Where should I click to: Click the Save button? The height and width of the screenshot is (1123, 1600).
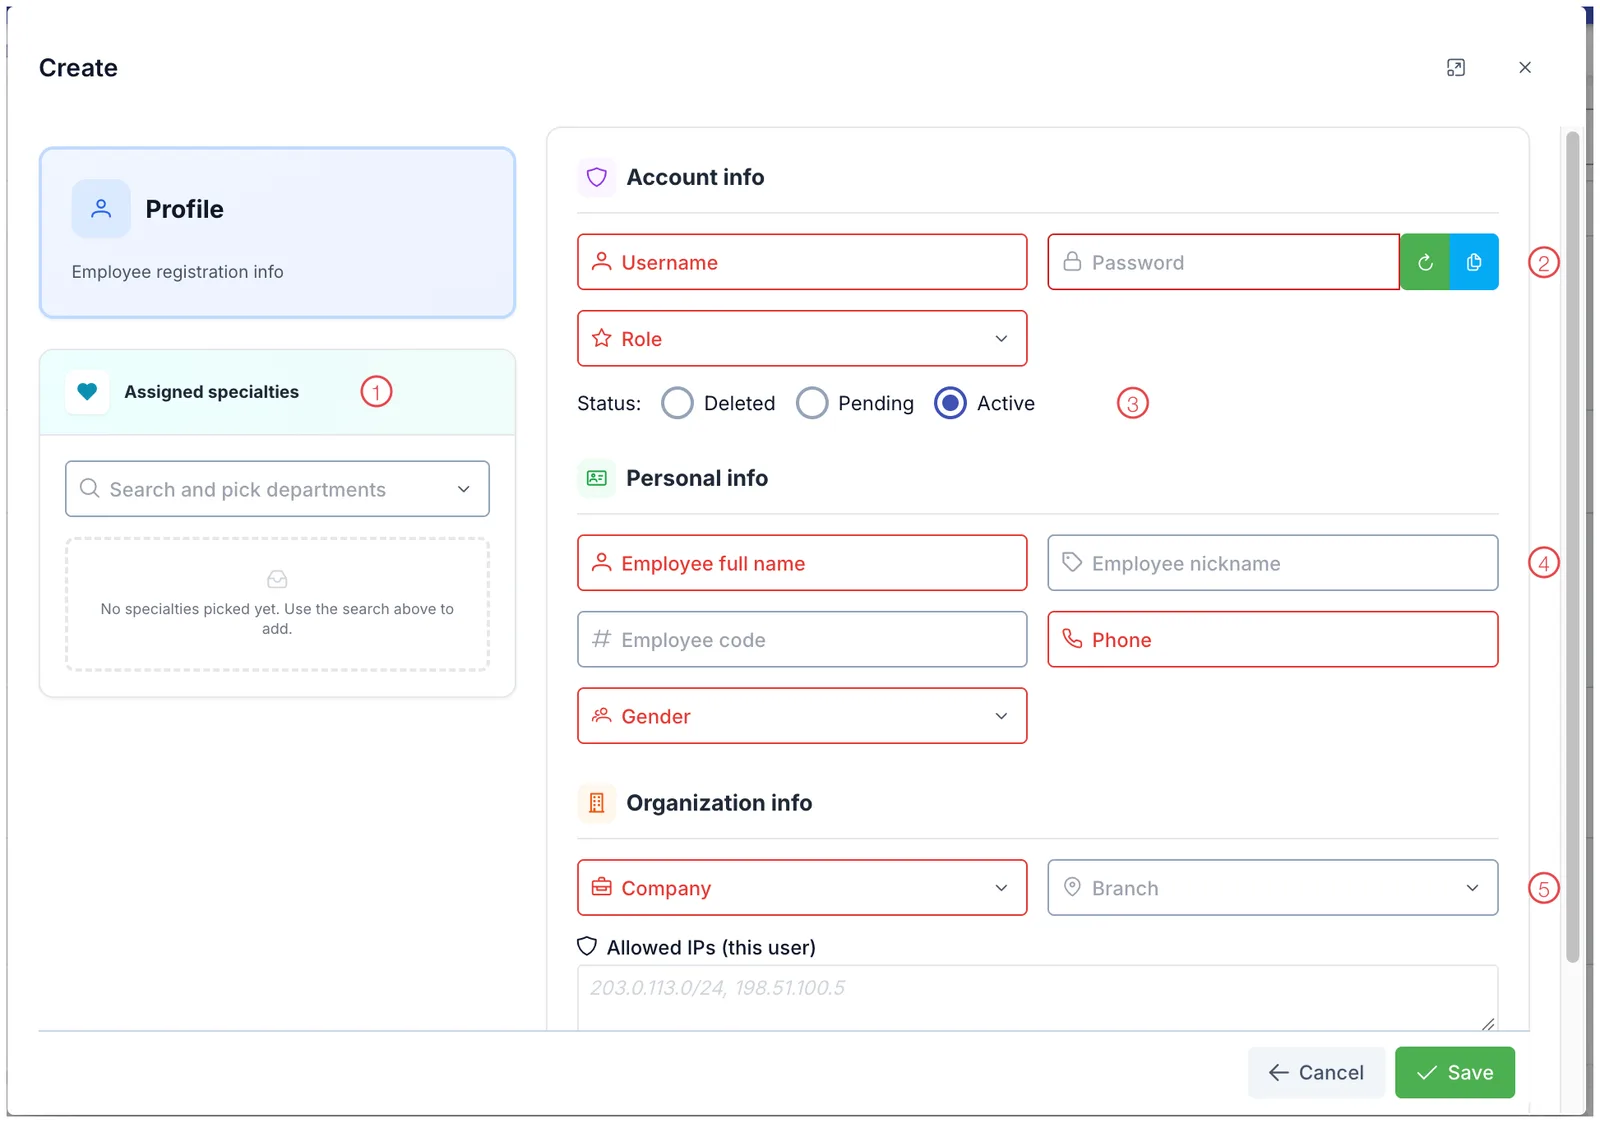pos(1455,1072)
